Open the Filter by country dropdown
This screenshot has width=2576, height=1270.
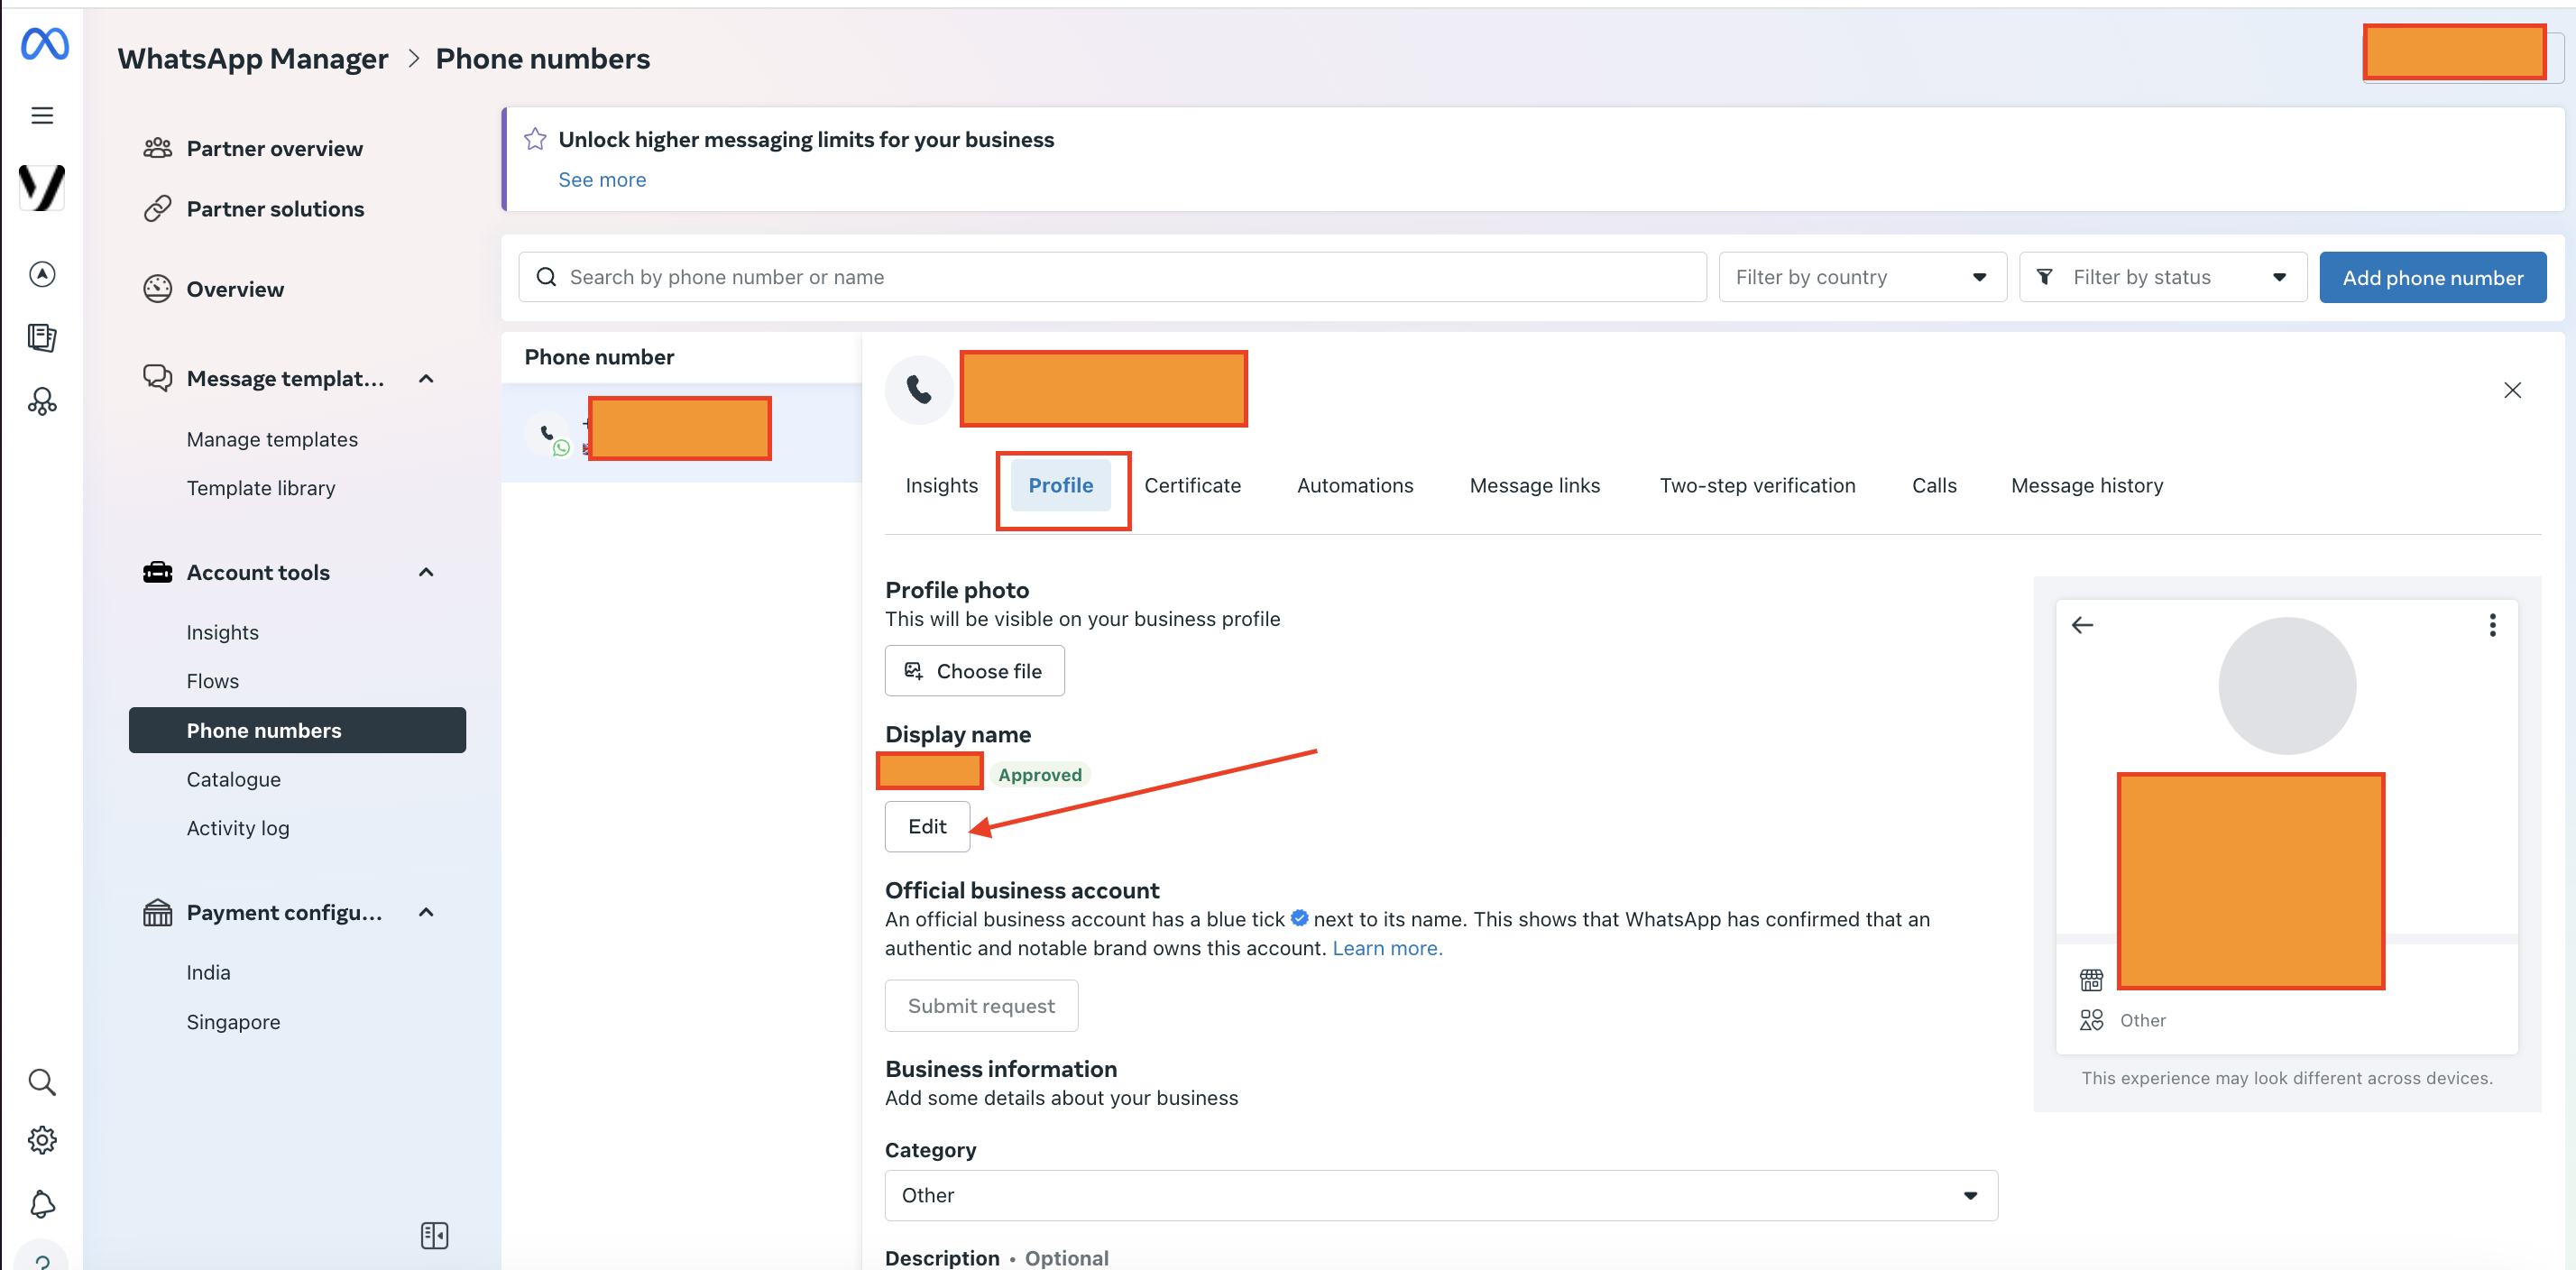(1862, 277)
